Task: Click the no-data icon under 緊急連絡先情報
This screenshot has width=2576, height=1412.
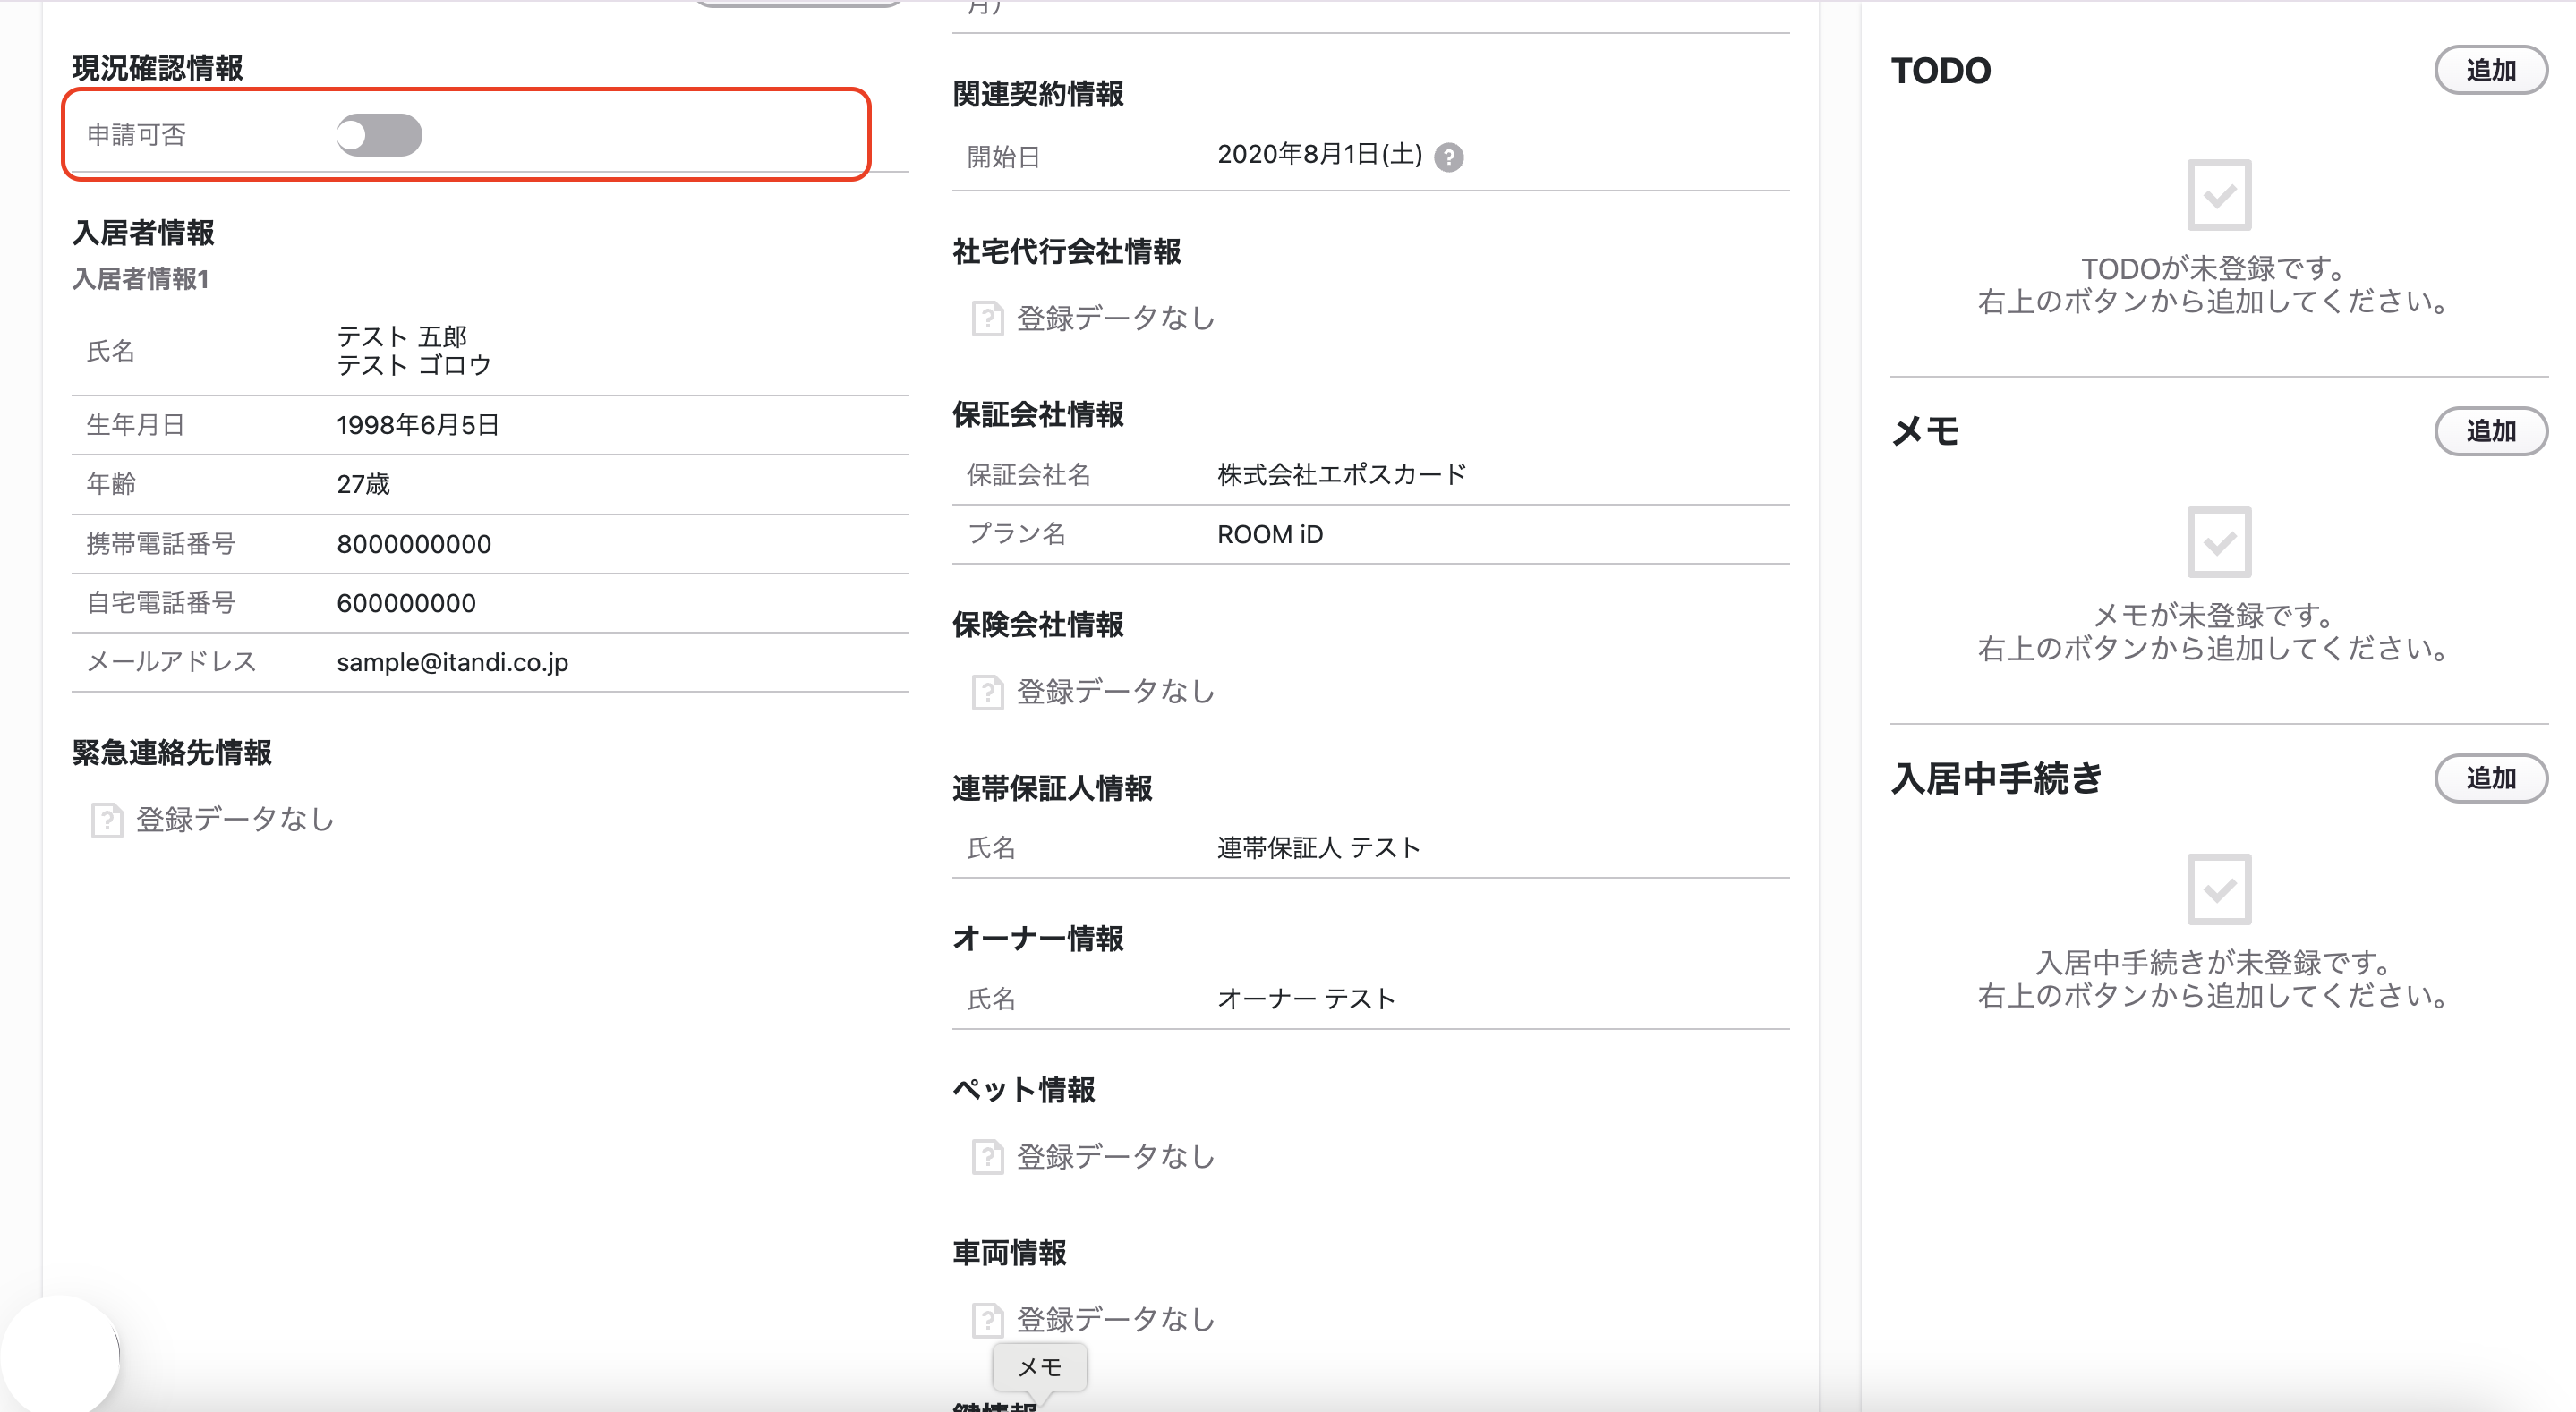Action: (106, 820)
